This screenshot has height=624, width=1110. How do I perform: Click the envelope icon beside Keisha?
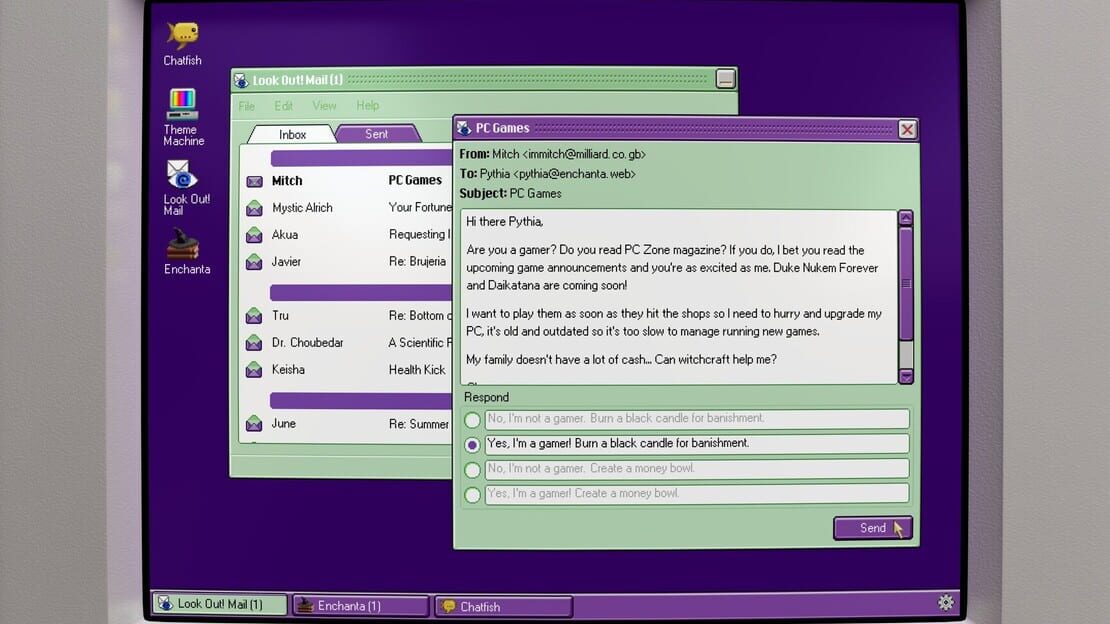click(254, 370)
